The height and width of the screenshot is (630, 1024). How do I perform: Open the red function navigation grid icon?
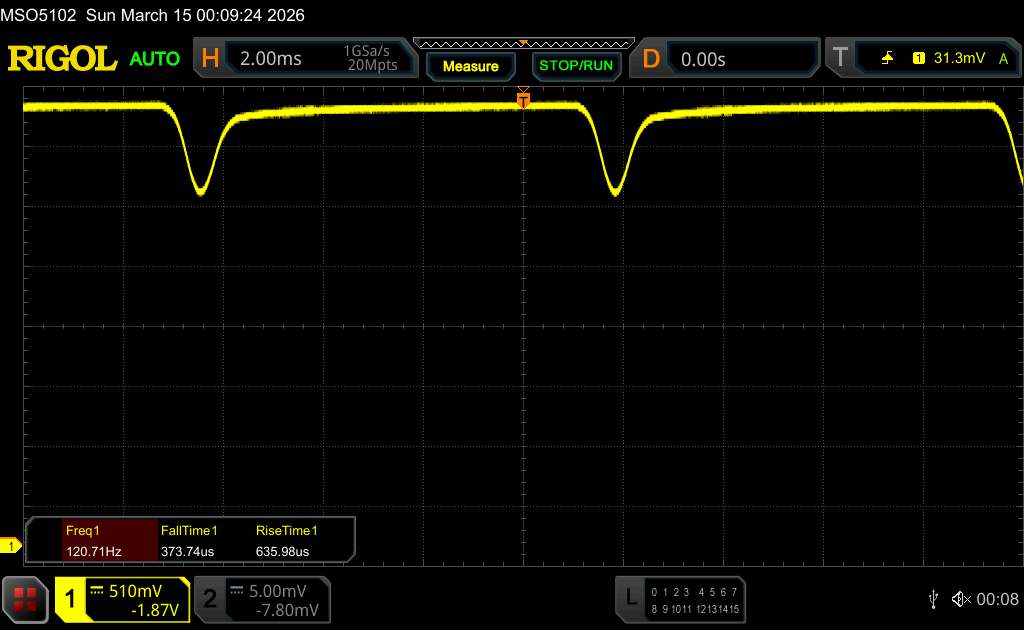(25, 599)
